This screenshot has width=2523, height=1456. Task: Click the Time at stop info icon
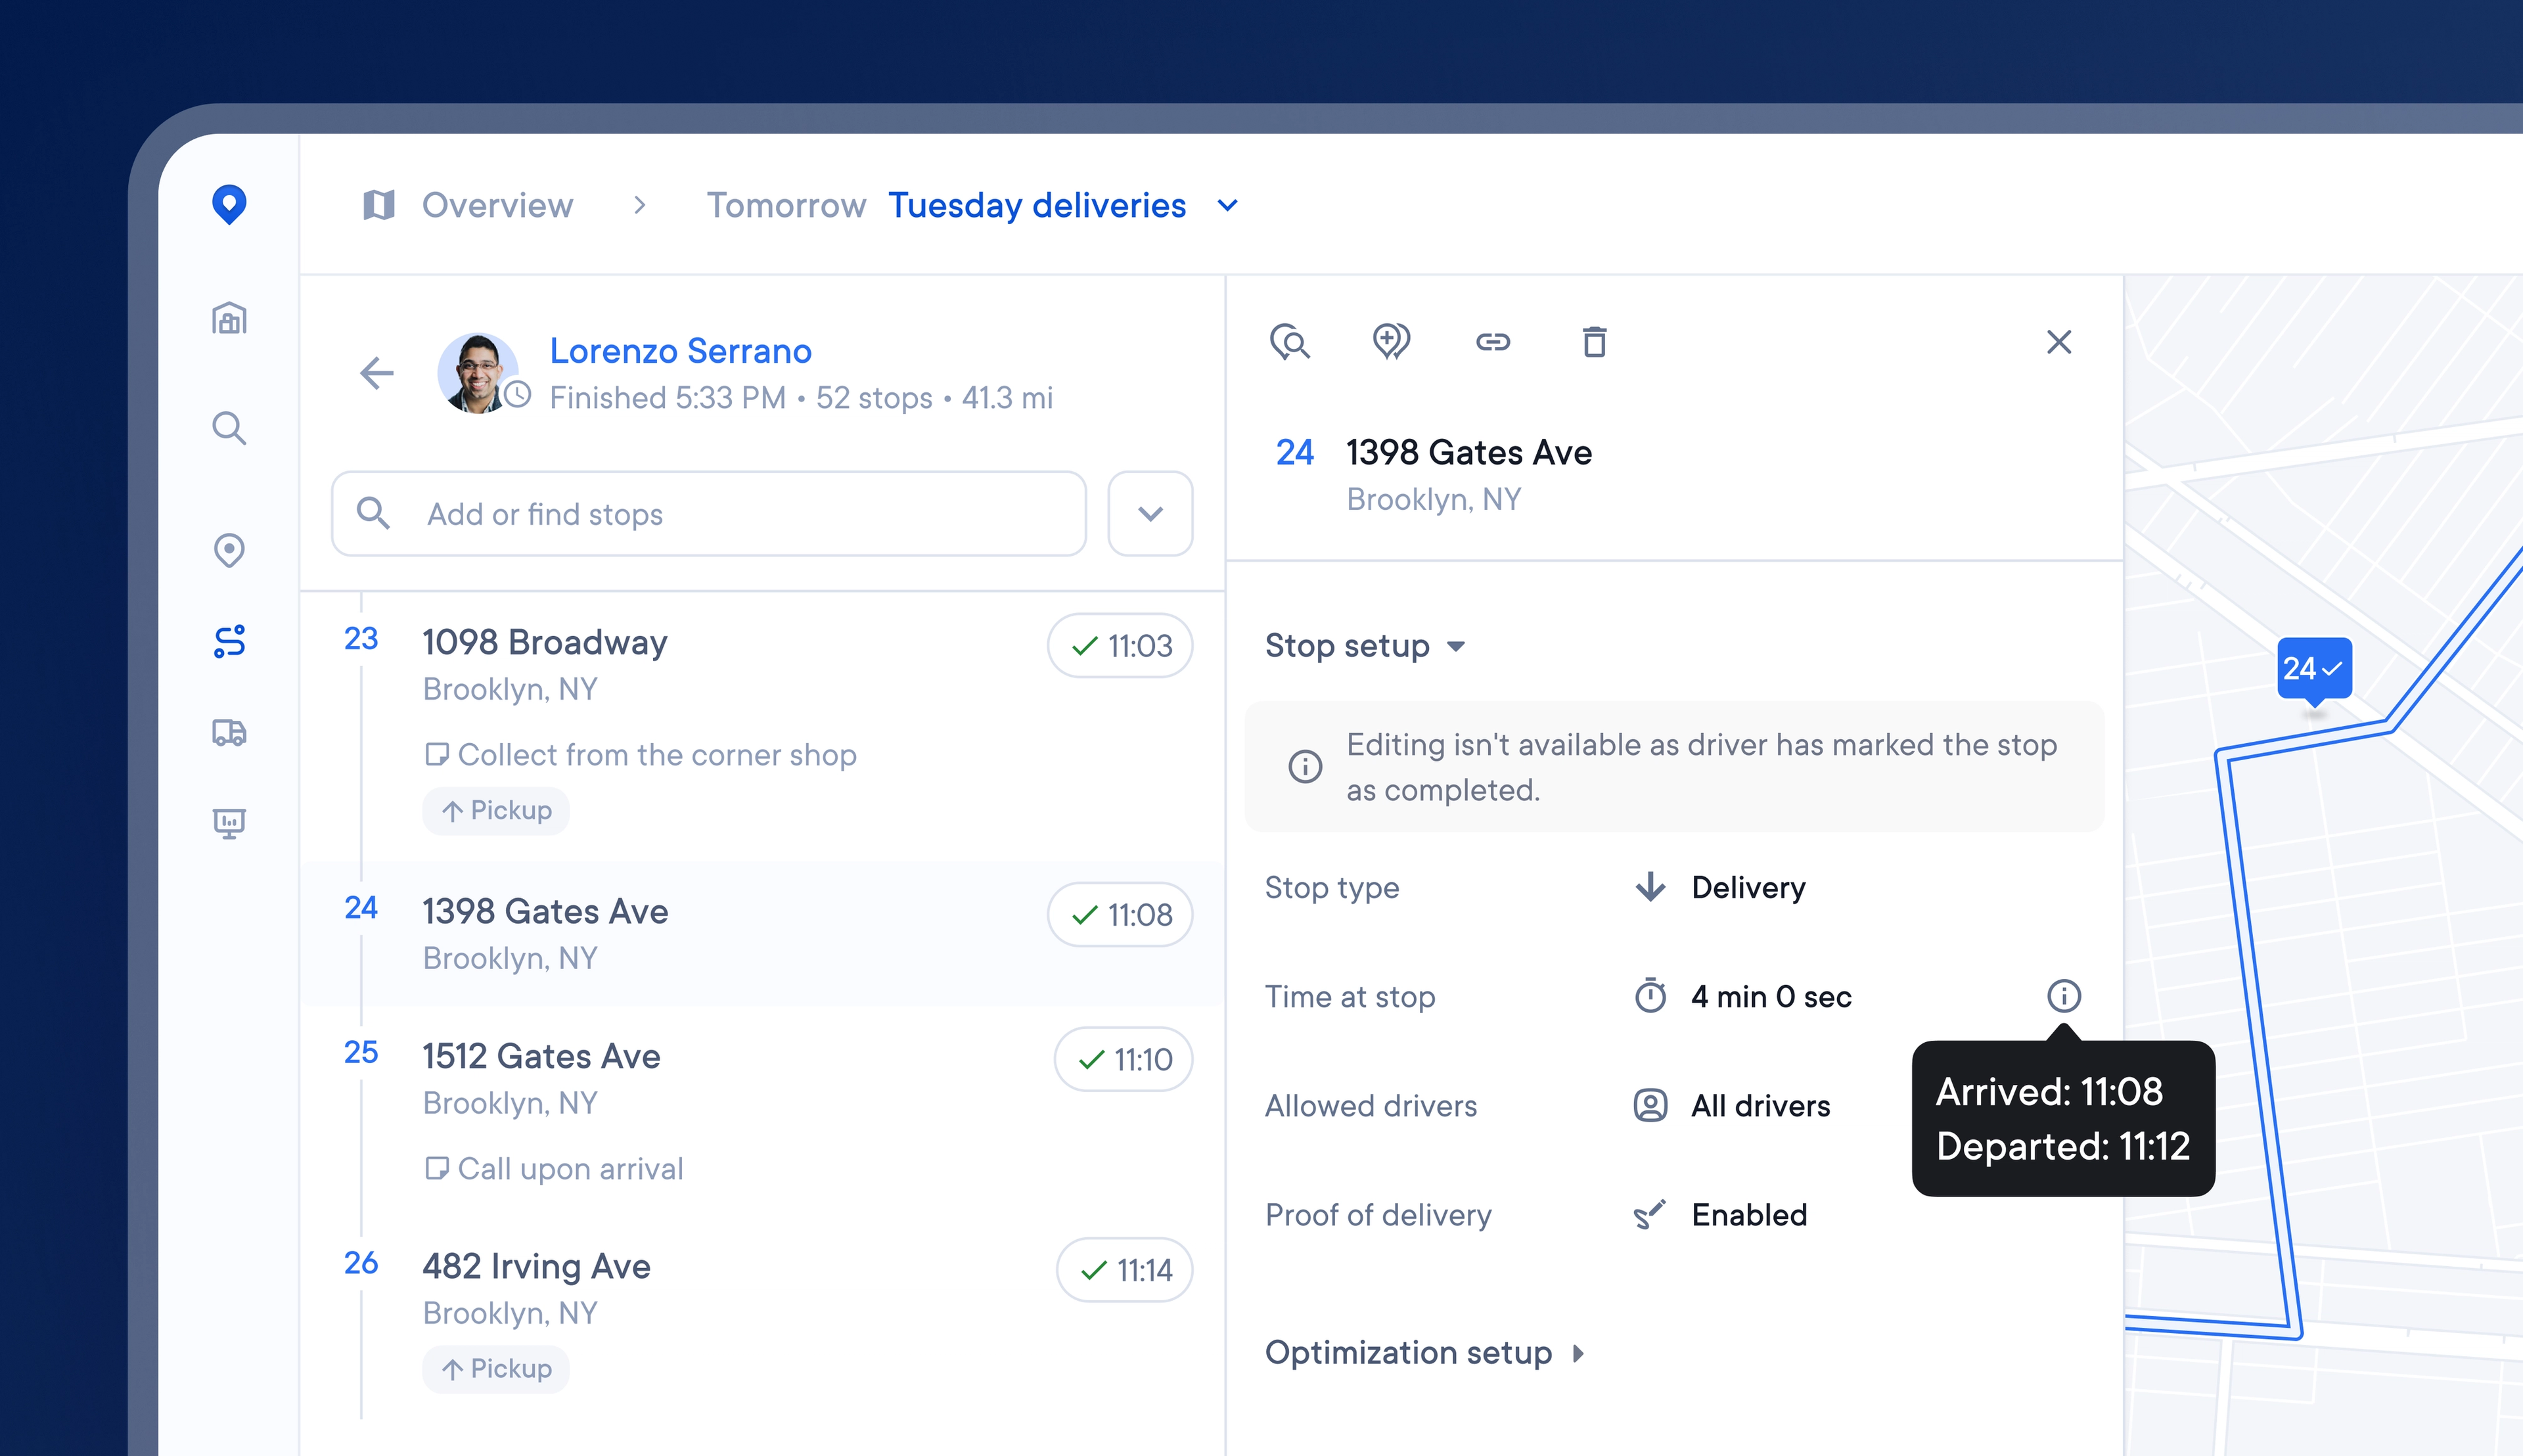(x=2063, y=996)
